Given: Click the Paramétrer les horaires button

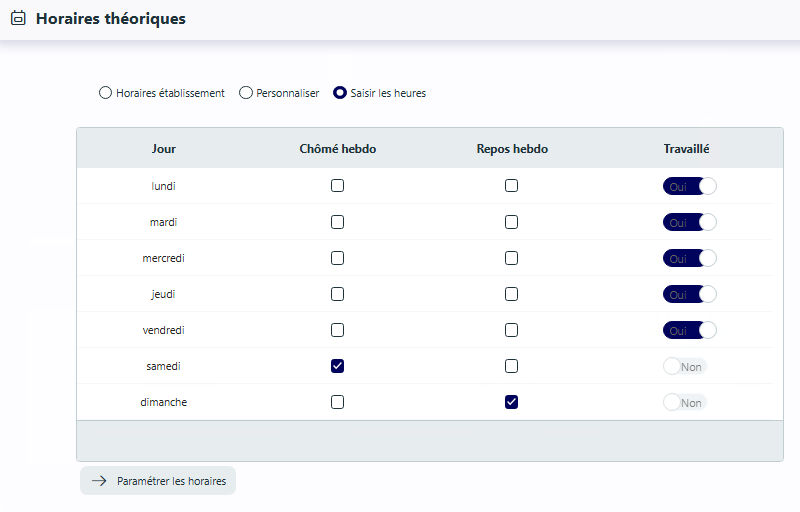Looking at the screenshot, I should (158, 480).
